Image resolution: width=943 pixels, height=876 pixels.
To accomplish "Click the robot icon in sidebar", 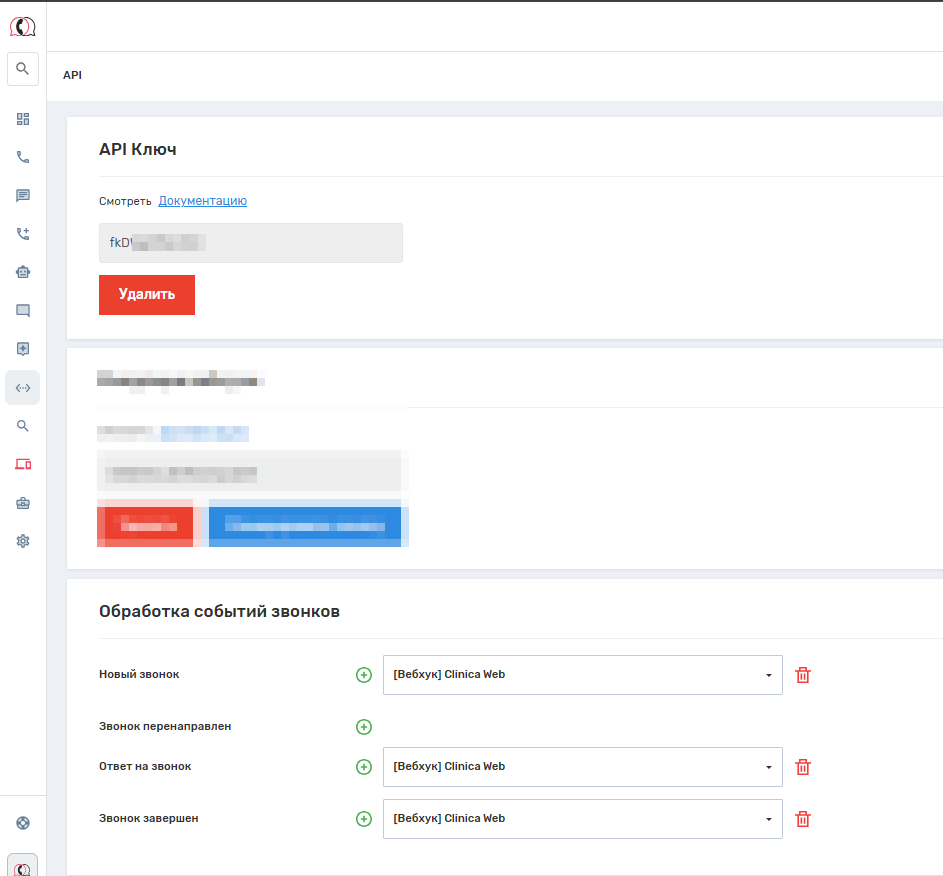I will (23, 272).
